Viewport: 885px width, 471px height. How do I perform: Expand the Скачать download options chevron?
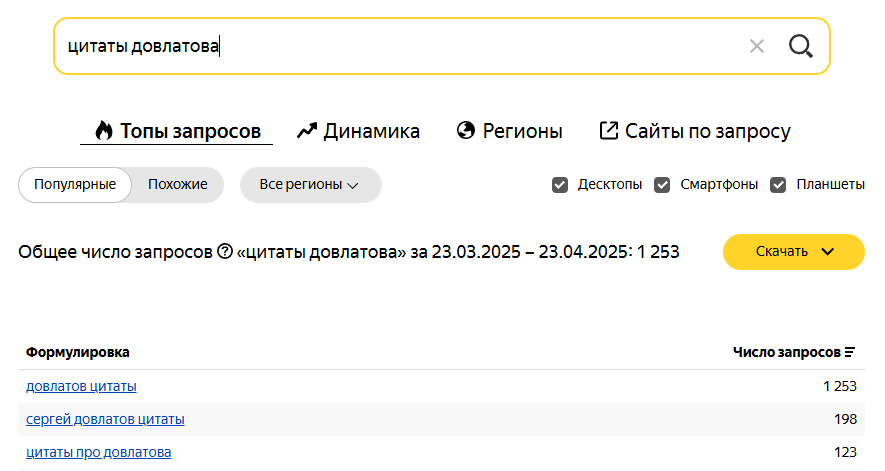click(x=827, y=252)
